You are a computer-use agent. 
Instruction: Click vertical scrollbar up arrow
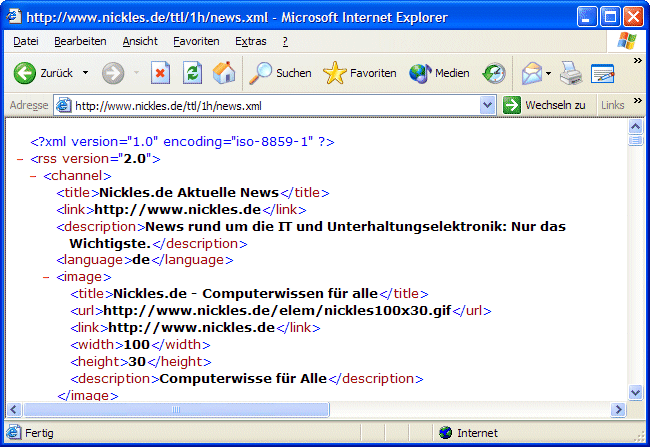pyautogui.click(x=635, y=126)
